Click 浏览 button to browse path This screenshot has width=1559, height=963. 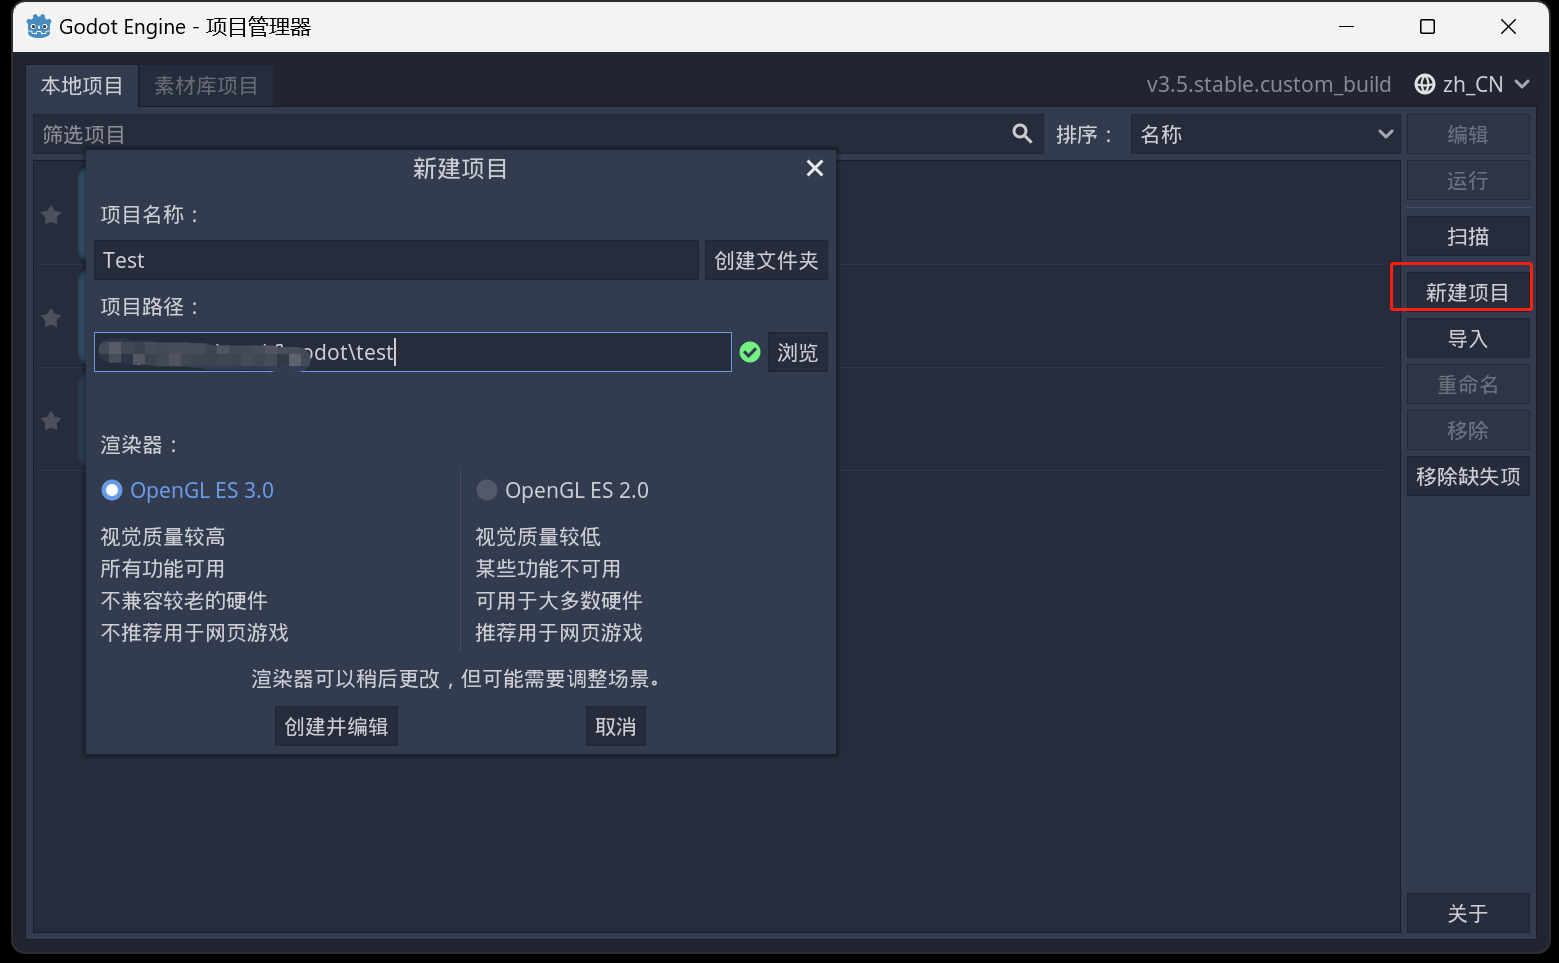point(798,352)
